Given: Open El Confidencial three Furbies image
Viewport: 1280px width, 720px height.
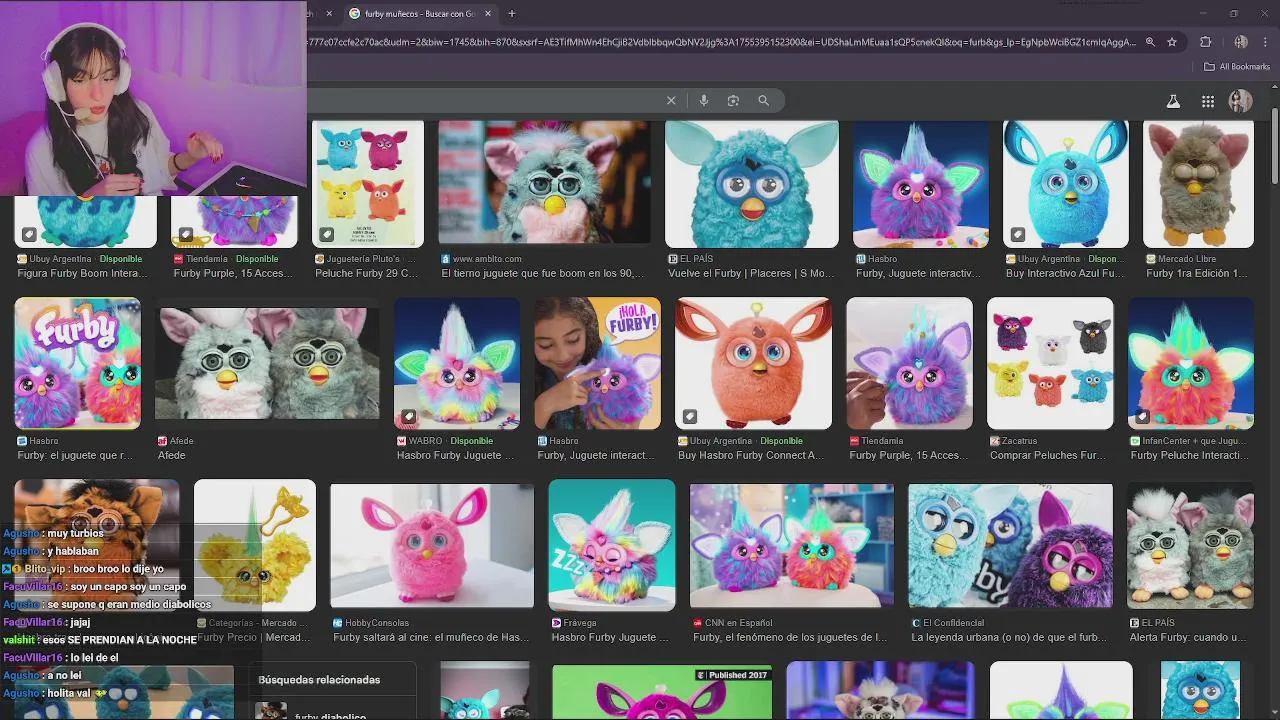Looking at the screenshot, I should point(1010,546).
